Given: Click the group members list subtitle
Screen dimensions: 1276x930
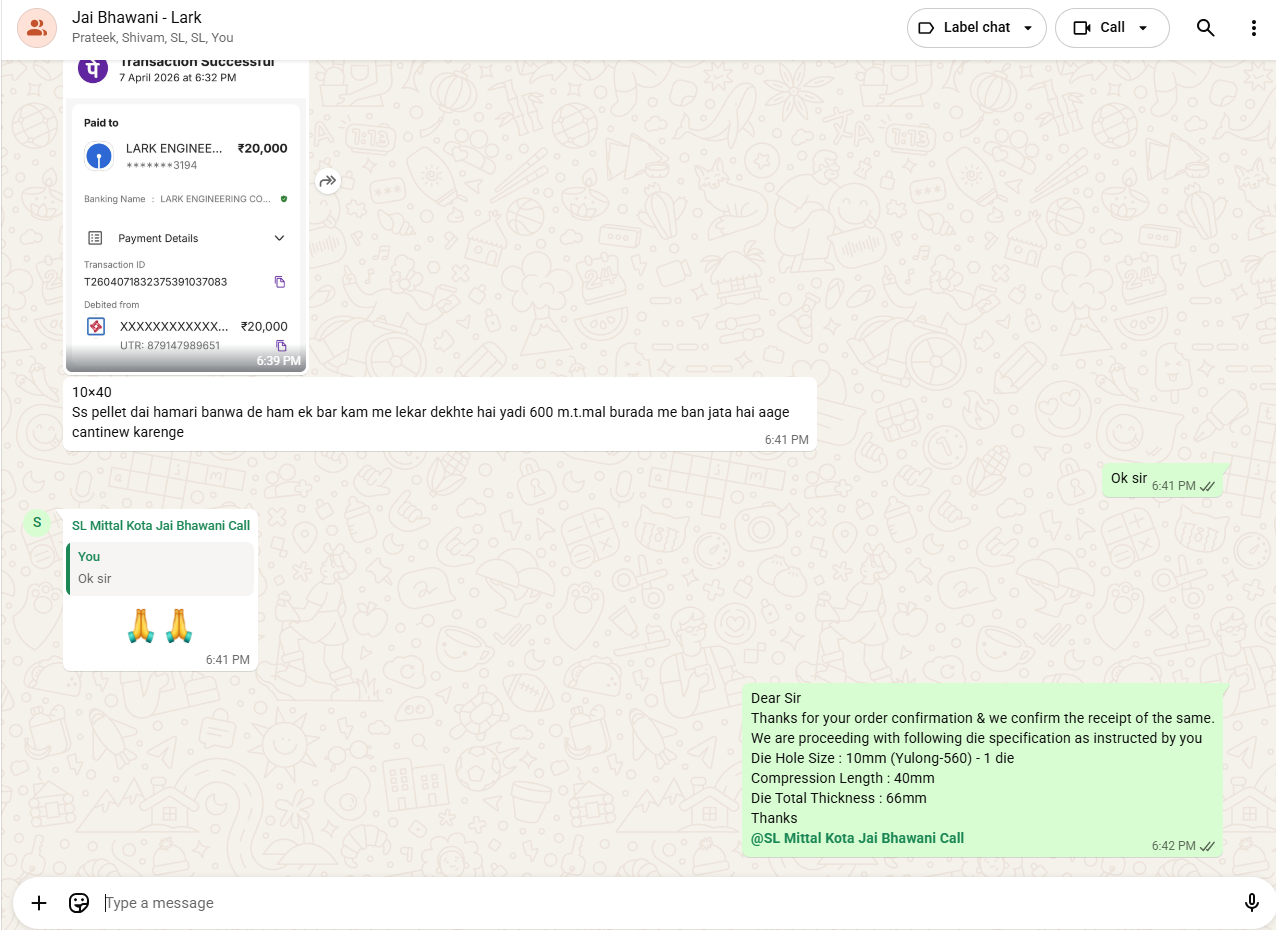Looking at the screenshot, I should pyautogui.click(x=152, y=38).
